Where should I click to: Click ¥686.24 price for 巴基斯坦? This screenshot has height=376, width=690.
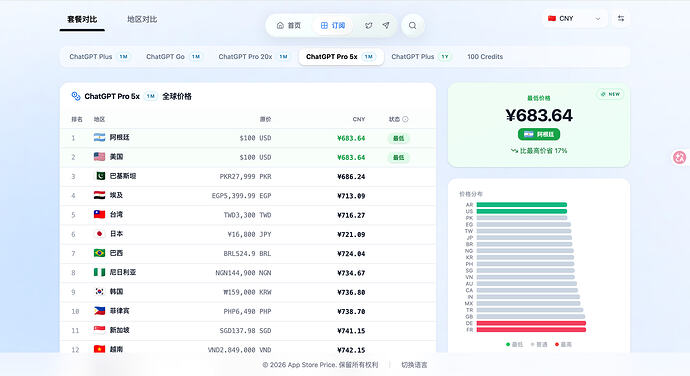[351, 177]
